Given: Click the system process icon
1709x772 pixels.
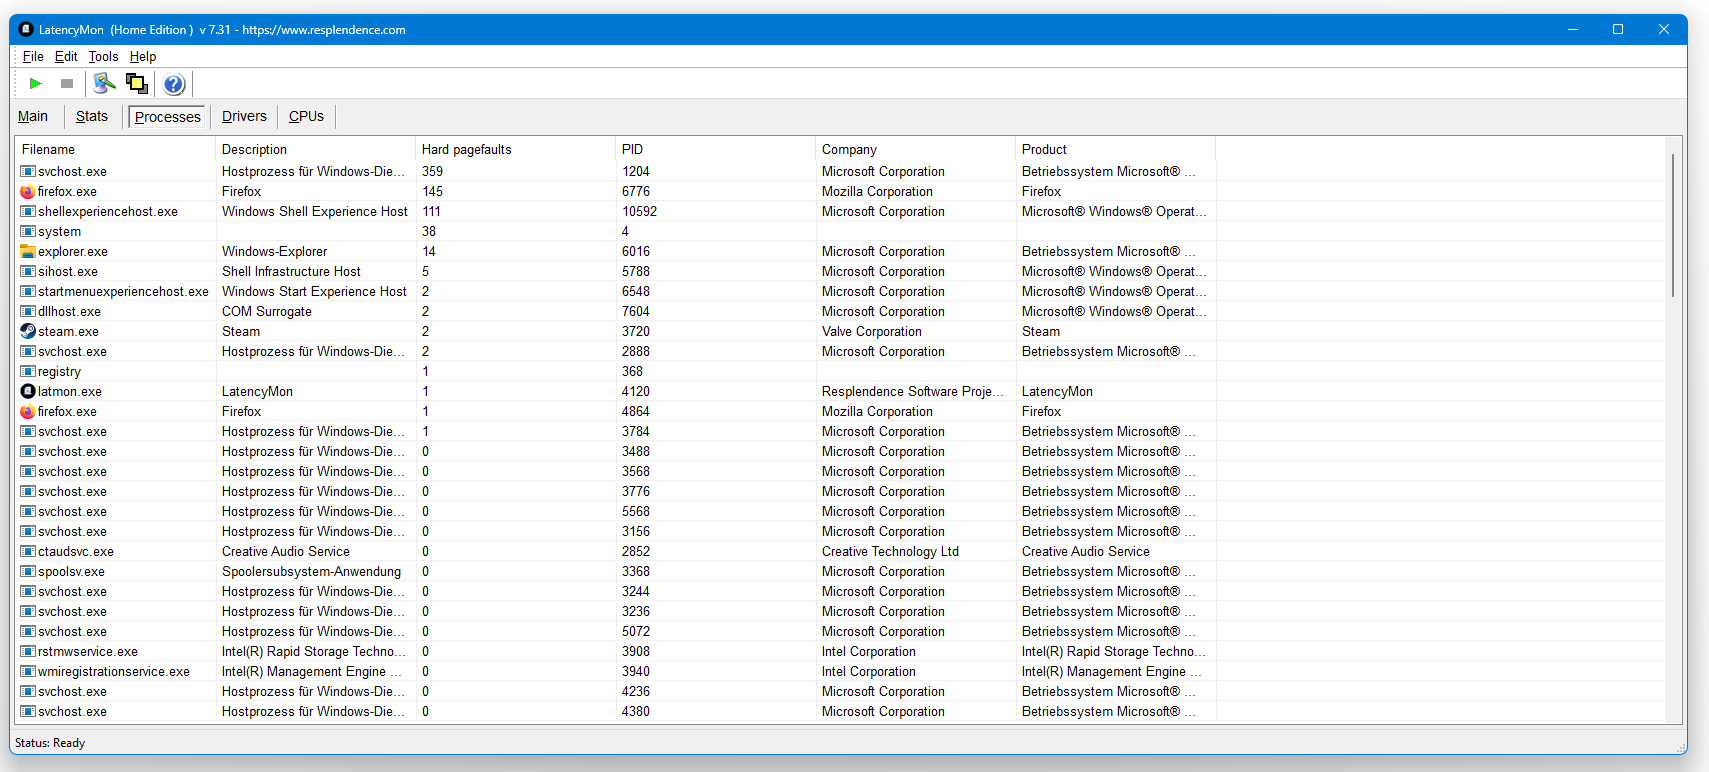Looking at the screenshot, I should (28, 232).
